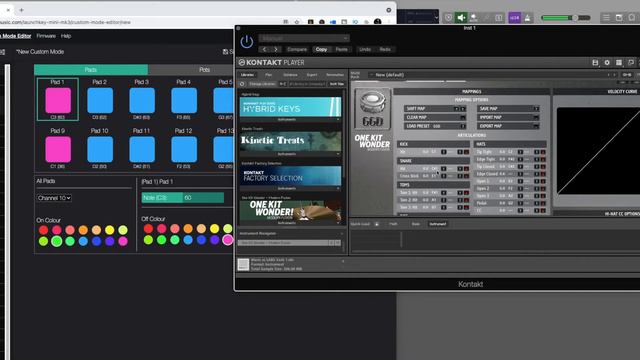Toggle Cross Stick red learn button

pyautogui.click(x=466, y=176)
